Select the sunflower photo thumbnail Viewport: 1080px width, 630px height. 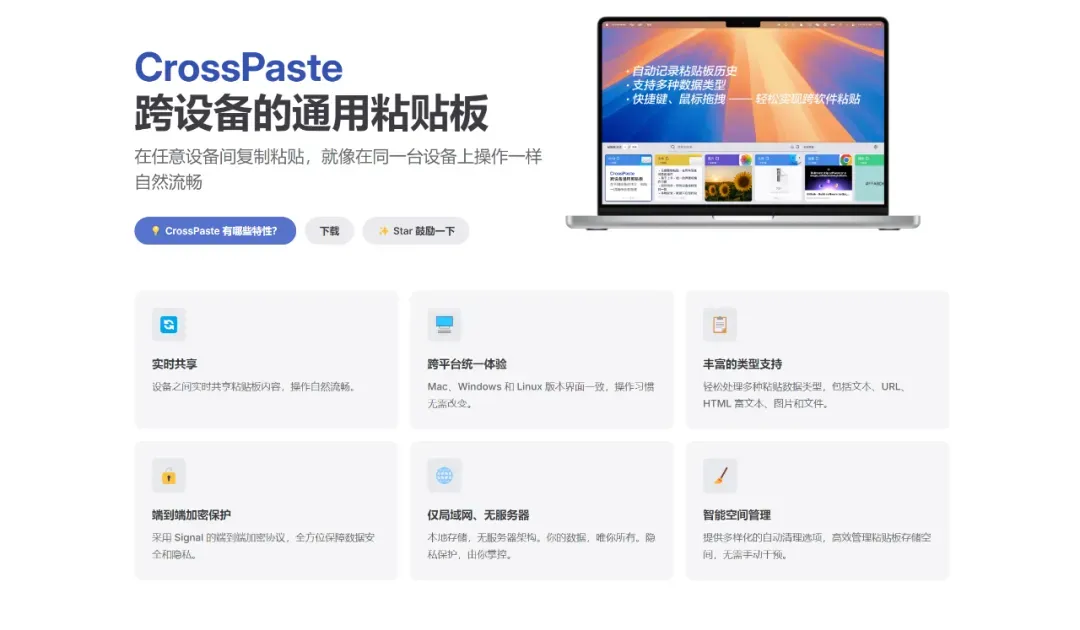coord(728,183)
